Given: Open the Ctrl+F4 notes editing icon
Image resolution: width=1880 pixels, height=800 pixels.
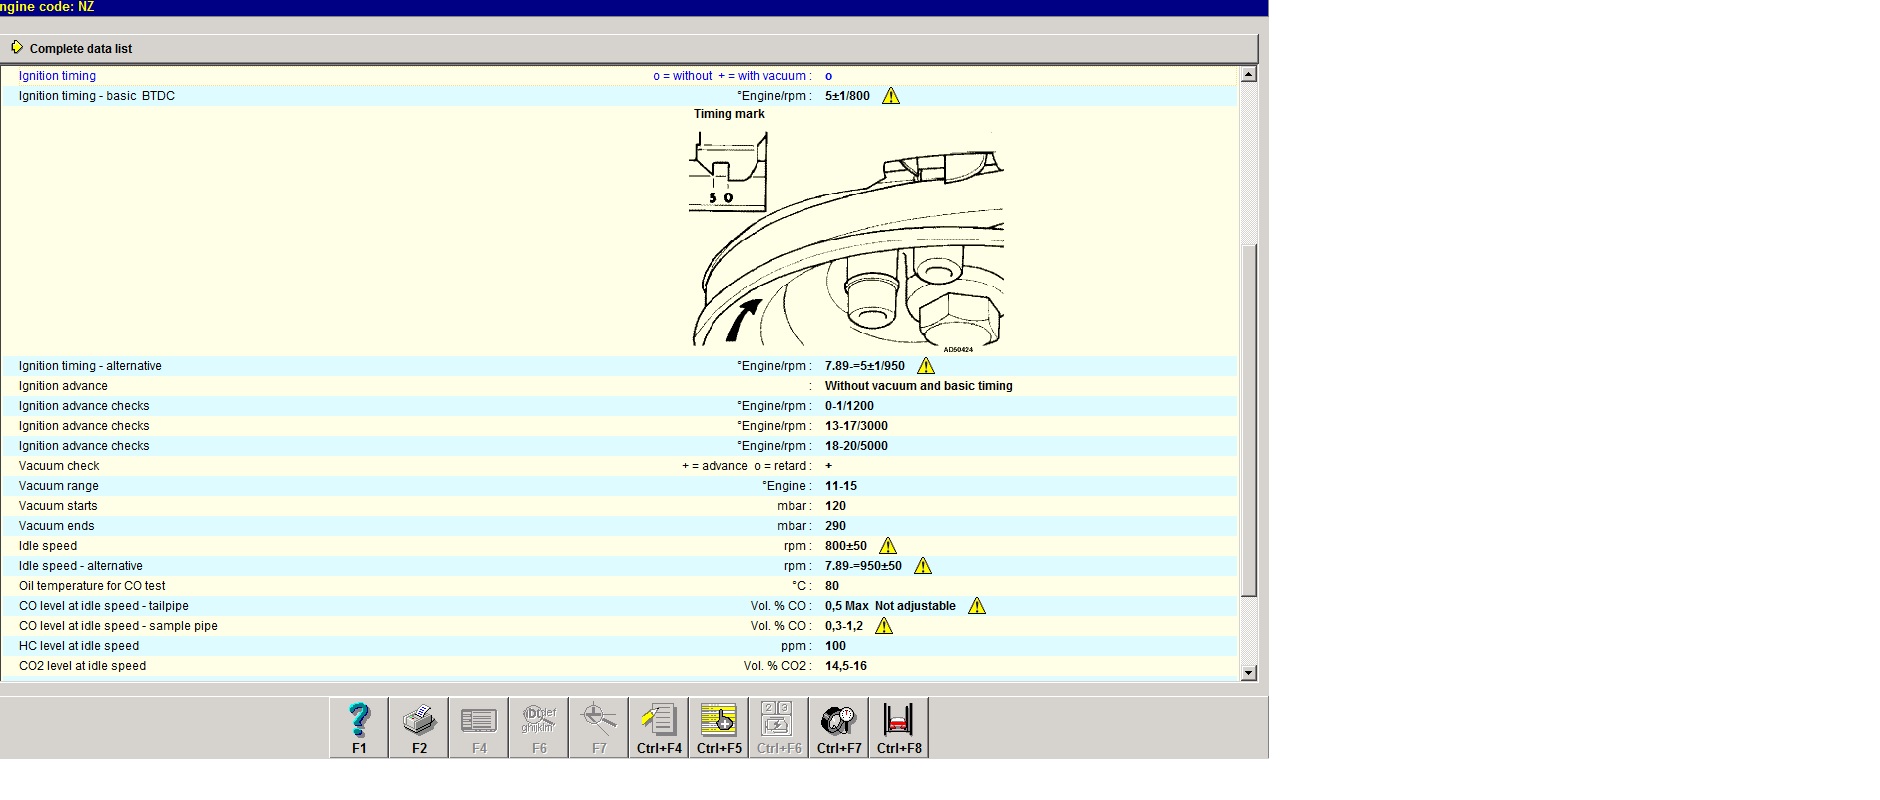Looking at the screenshot, I should point(659,727).
